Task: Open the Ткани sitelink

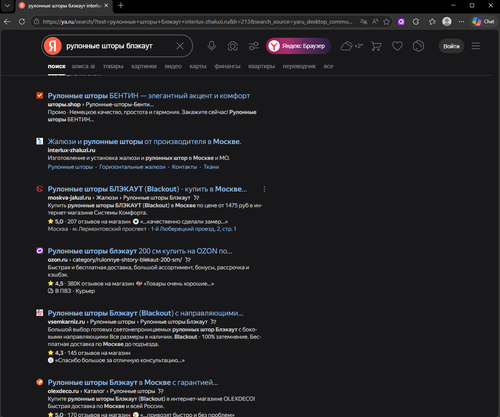Action: (x=211, y=167)
